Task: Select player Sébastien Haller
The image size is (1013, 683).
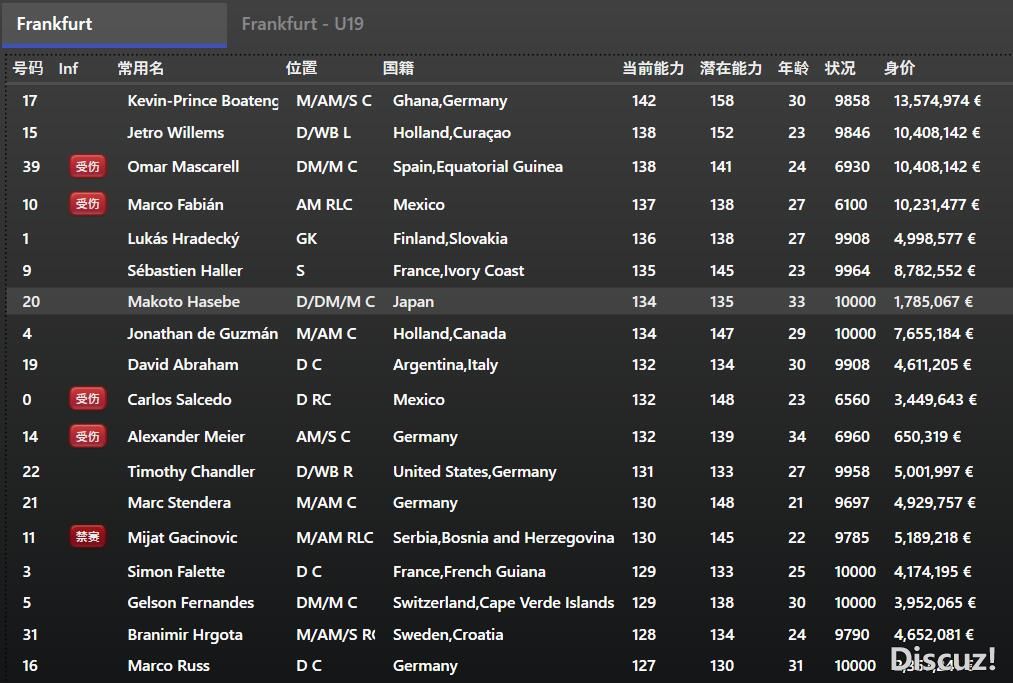Action: (x=185, y=271)
